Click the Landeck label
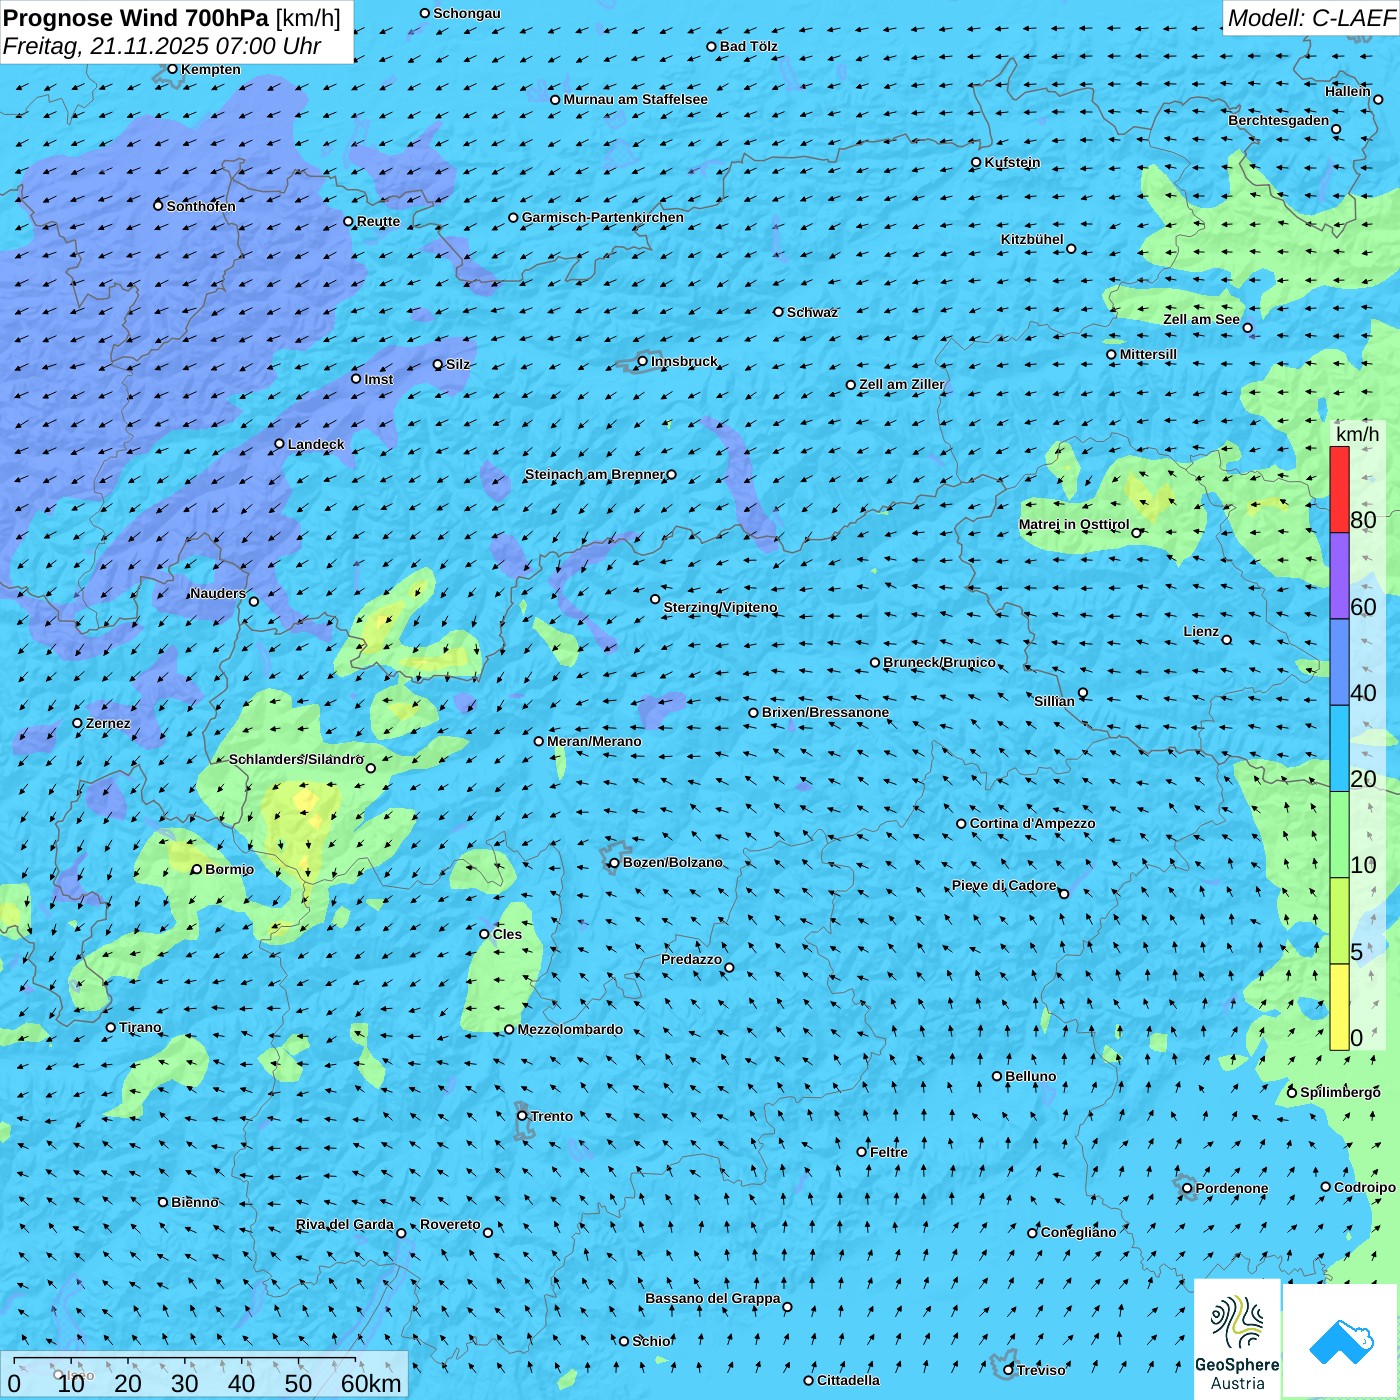The width and height of the screenshot is (1400, 1400). pyautogui.click(x=316, y=444)
